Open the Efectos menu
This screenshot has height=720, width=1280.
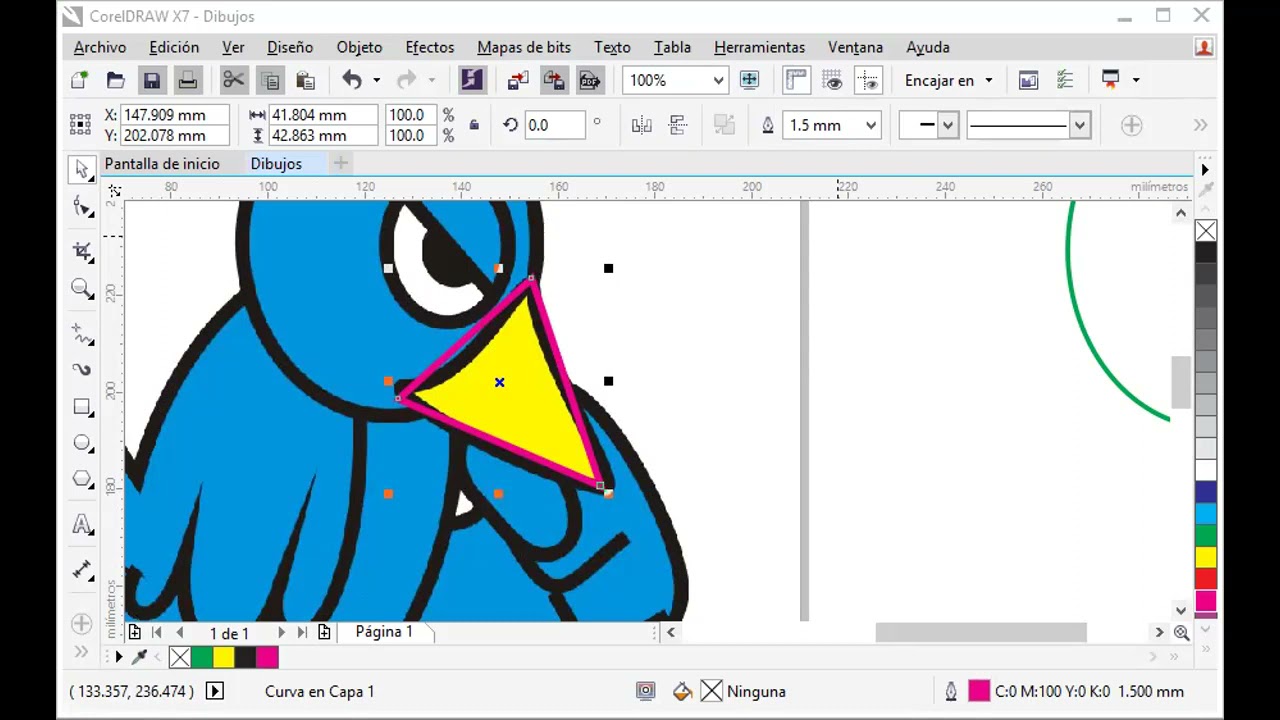coord(430,47)
